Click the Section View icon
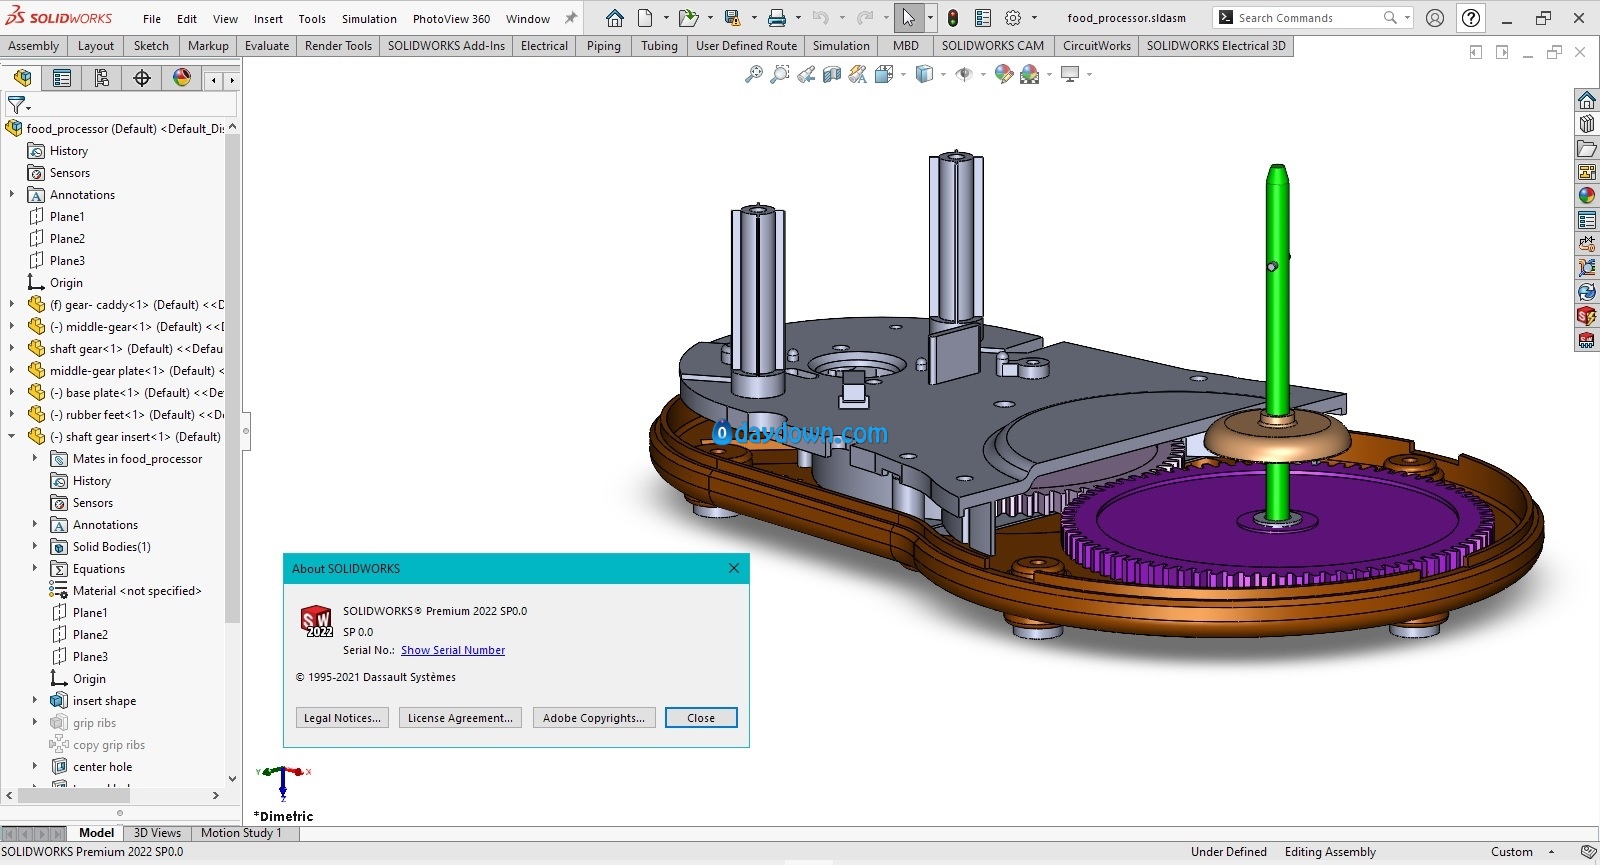 pos(832,74)
